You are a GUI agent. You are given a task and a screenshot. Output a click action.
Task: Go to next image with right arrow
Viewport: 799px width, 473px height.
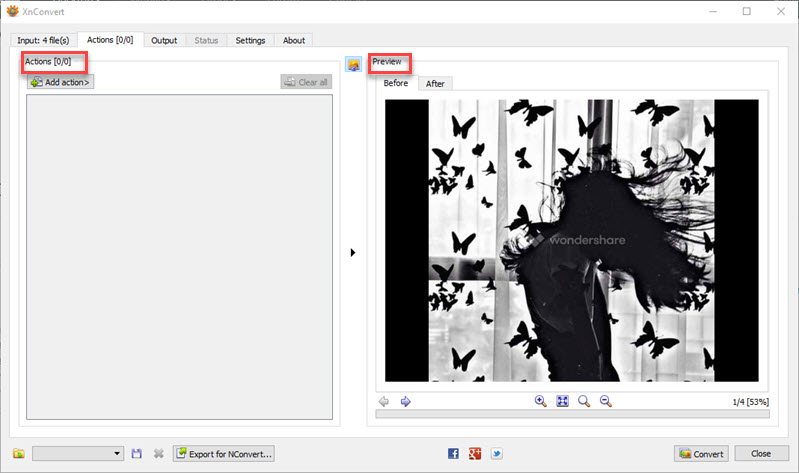406,401
